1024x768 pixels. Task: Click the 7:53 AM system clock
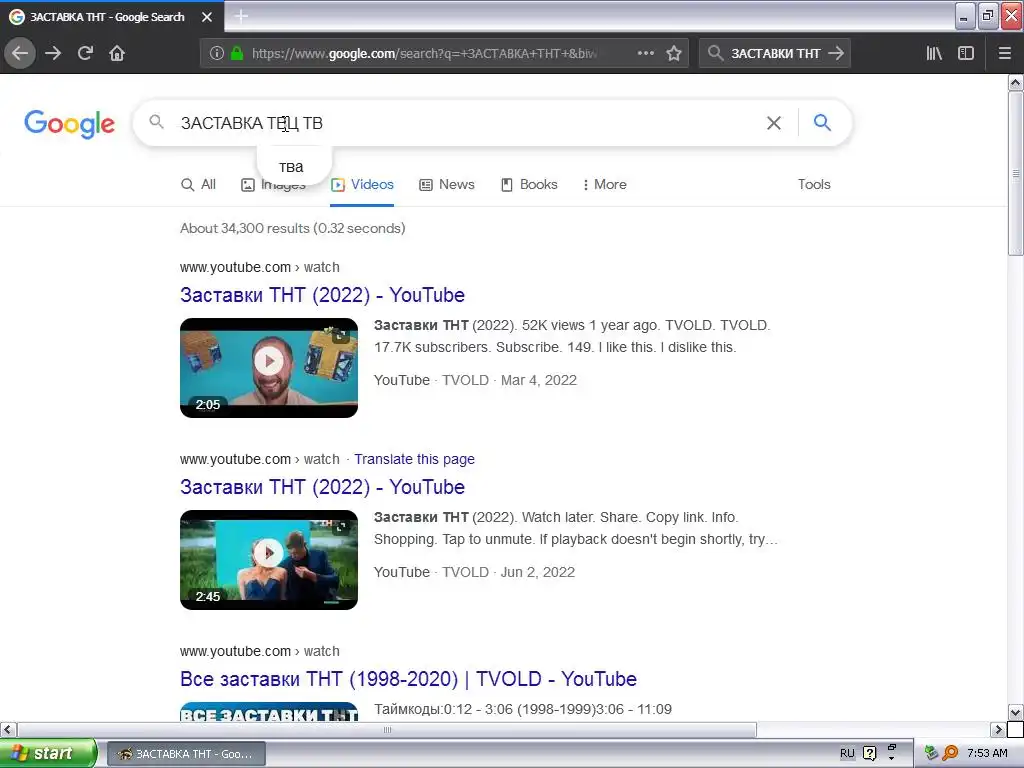pos(987,754)
